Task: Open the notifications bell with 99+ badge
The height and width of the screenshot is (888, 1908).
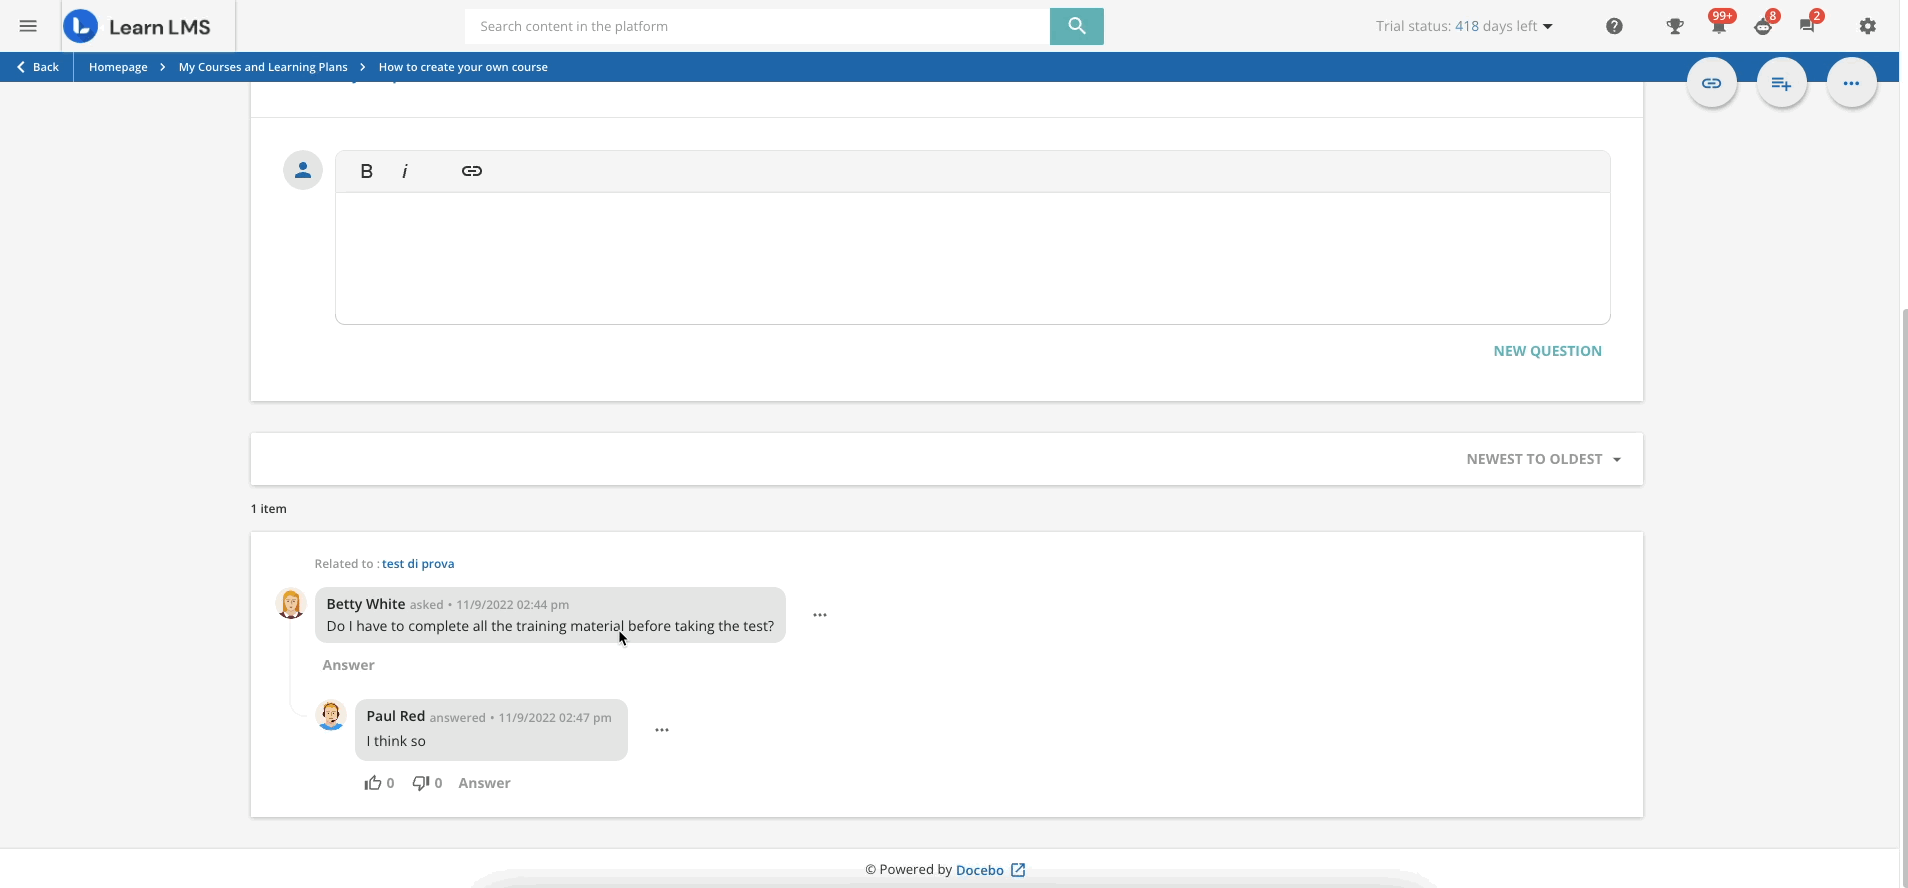Action: click(x=1719, y=24)
